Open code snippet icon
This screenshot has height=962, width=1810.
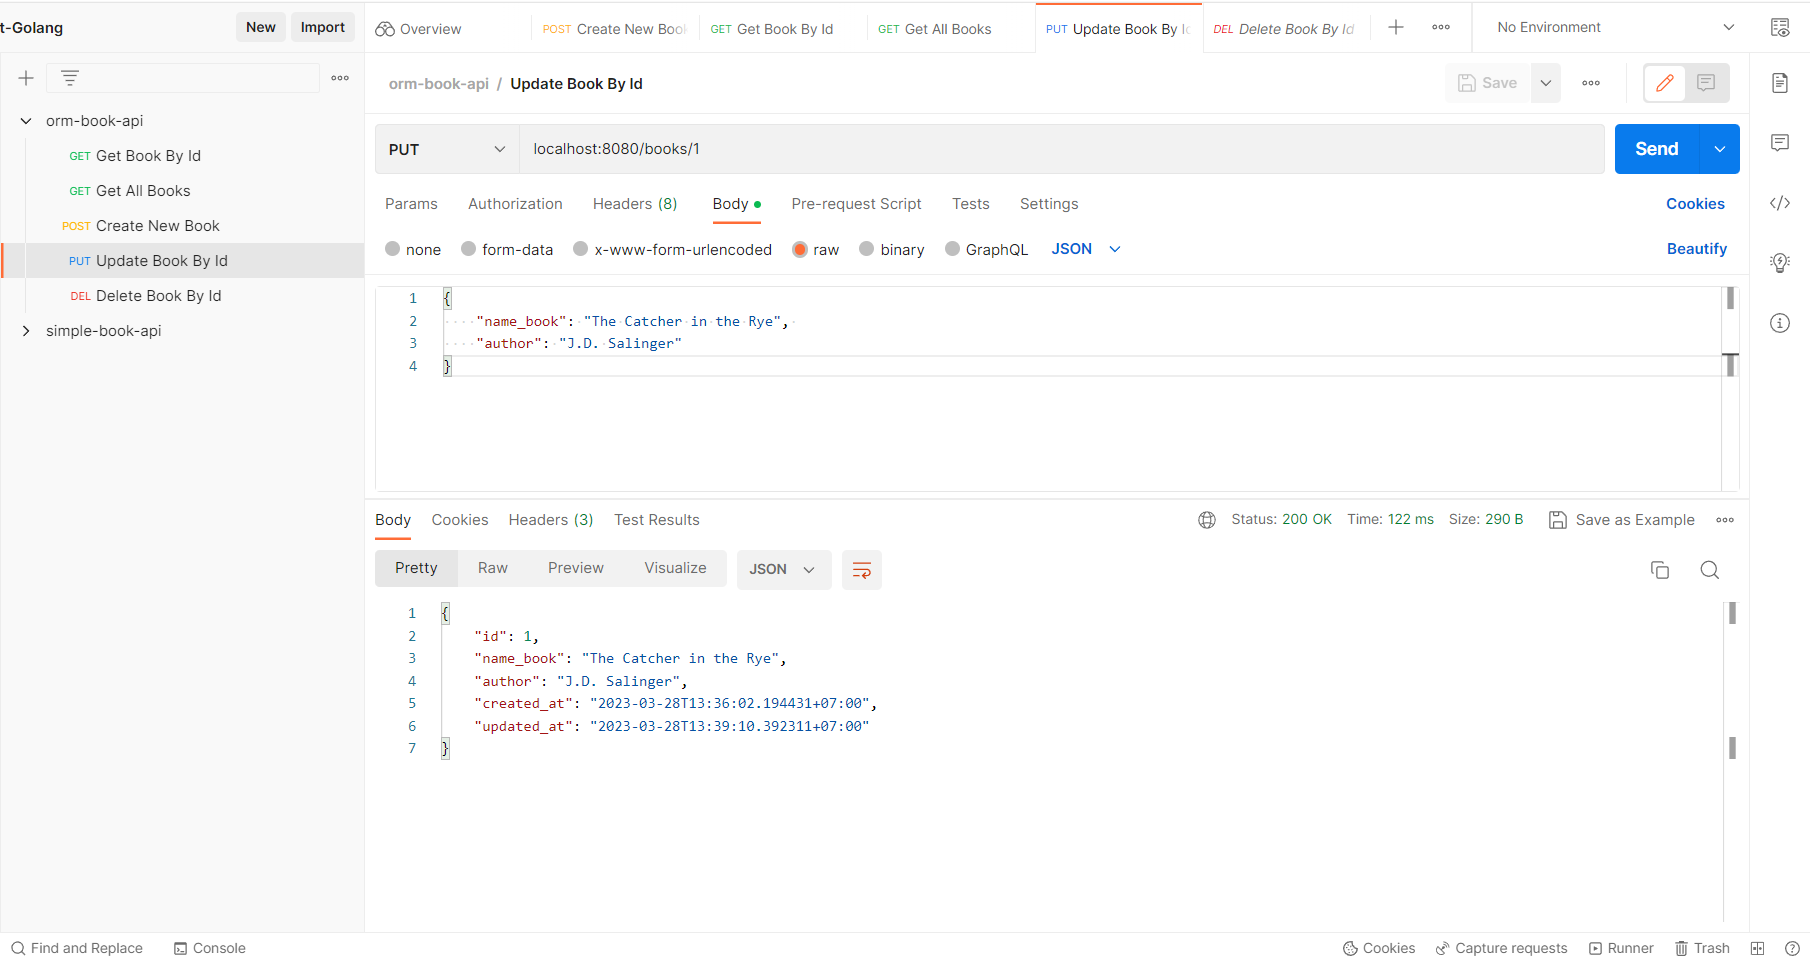1780,203
